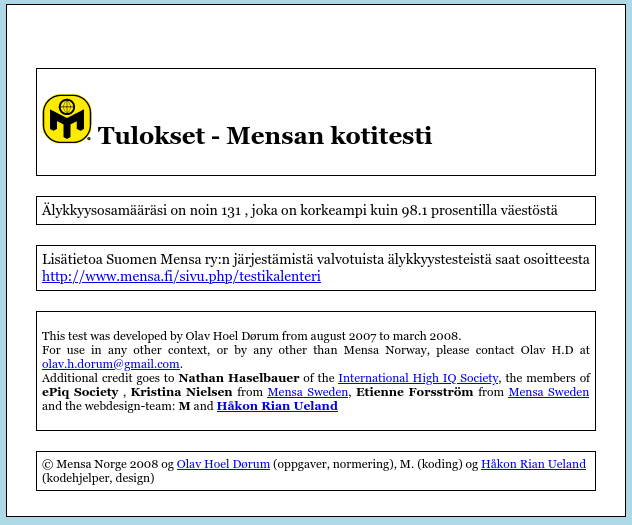The image size is (632, 525).
Task: Click the bold name Nathan Haselbauer
Action: tap(239, 378)
